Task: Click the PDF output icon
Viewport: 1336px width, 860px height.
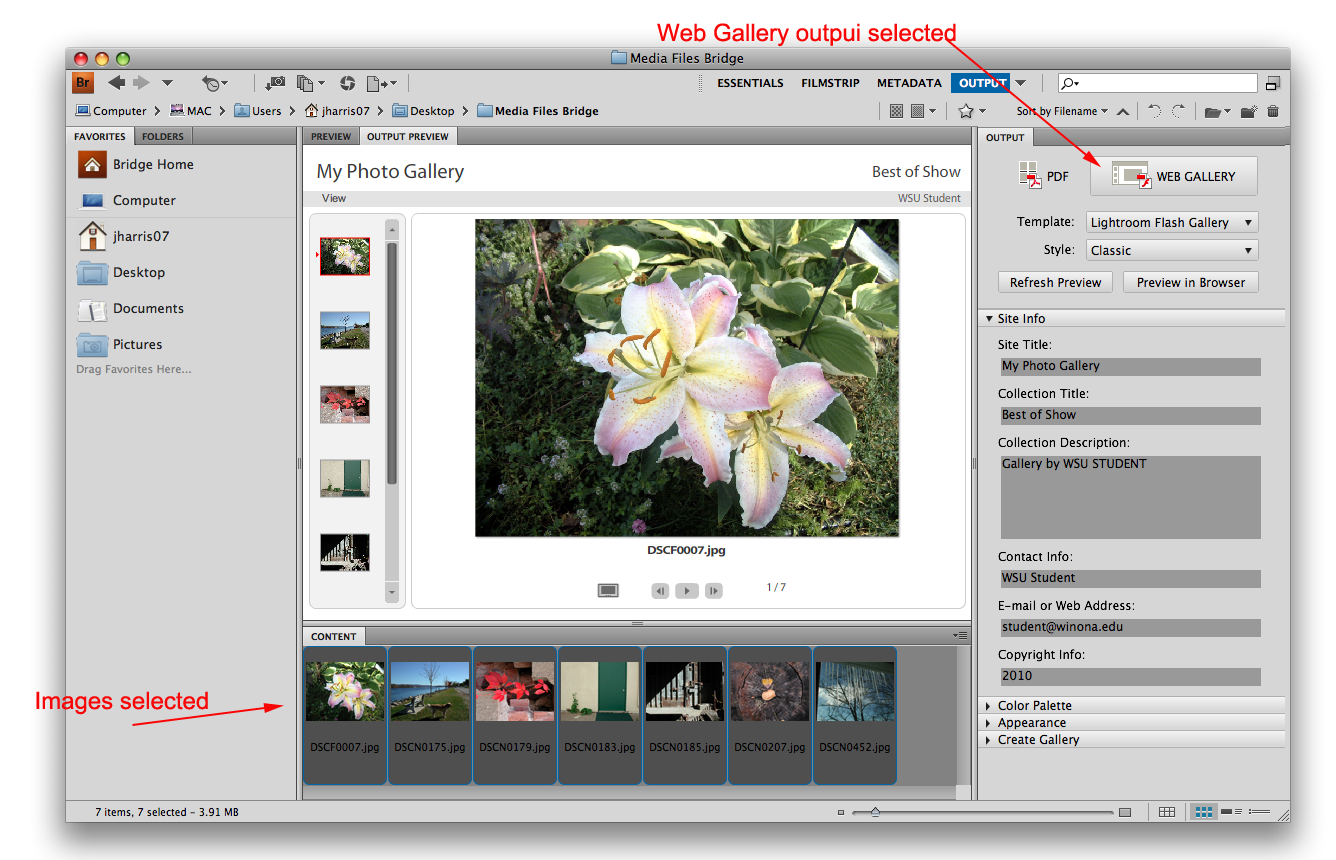Action: (1044, 176)
